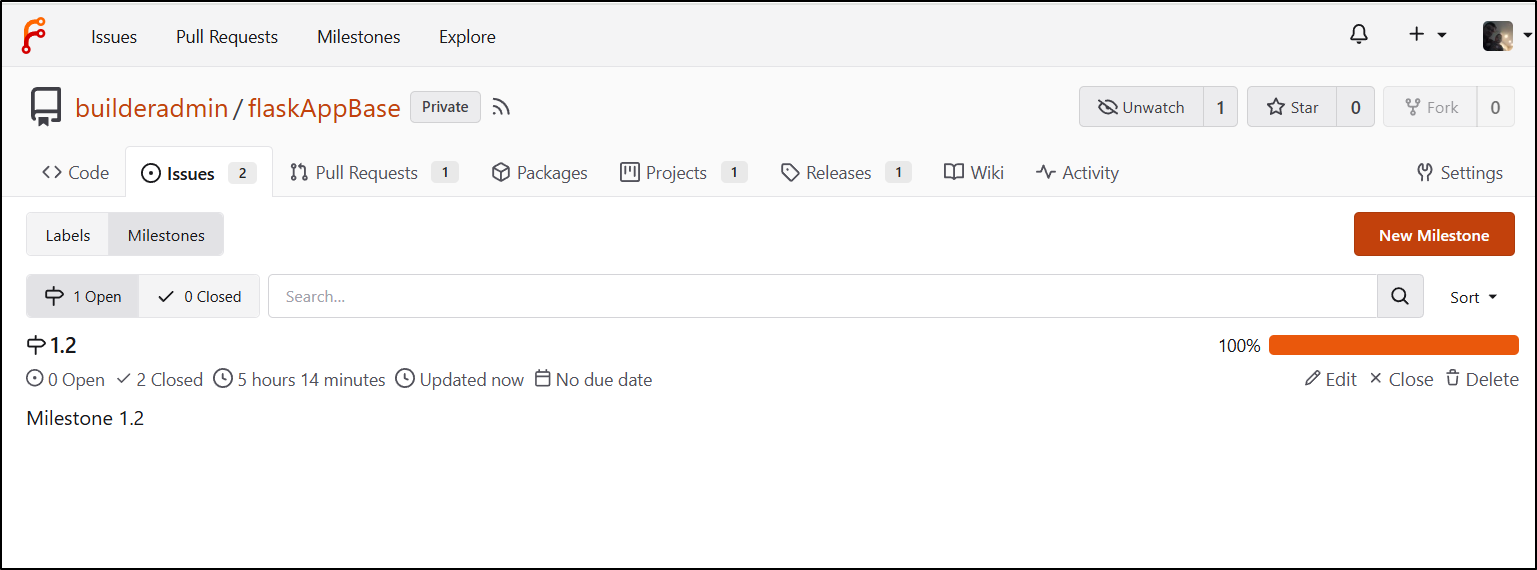This screenshot has height=570, width=1537.
Task: Open the 1.2 milestone title link
Action: 63,345
